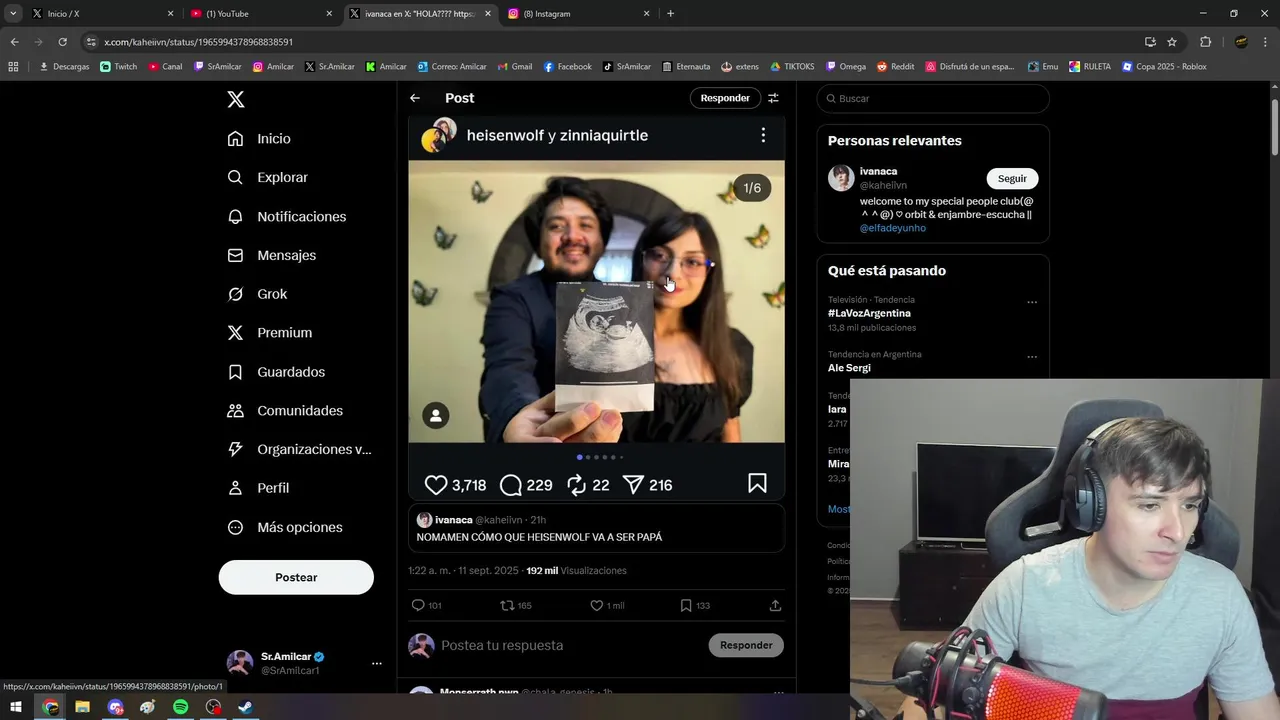The width and height of the screenshot is (1280, 720).
Task: Open more options for #LaVozArgentina trend
Action: click(x=1032, y=302)
